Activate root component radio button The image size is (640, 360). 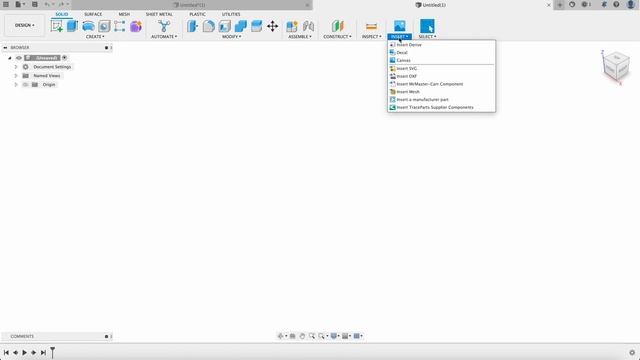point(64,58)
